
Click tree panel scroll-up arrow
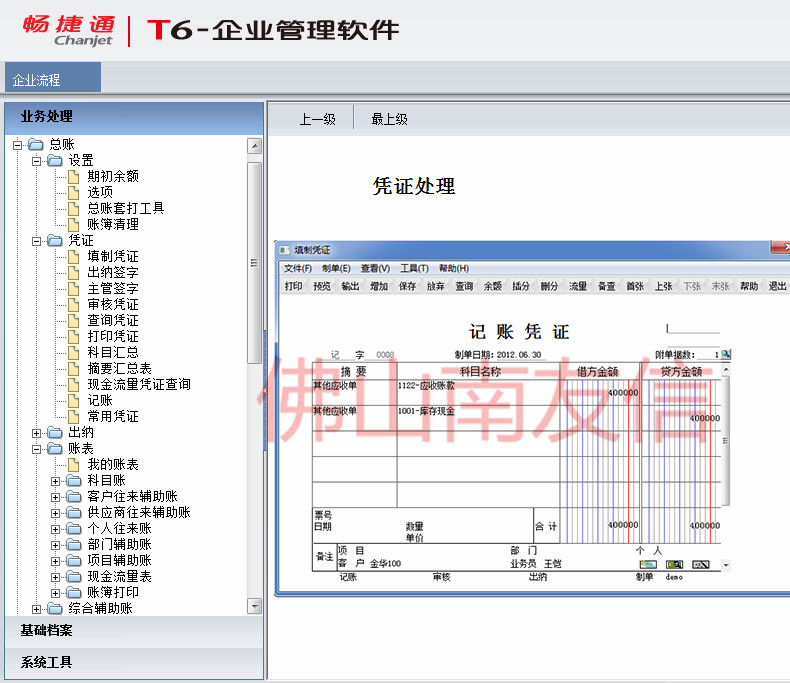[x=255, y=146]
